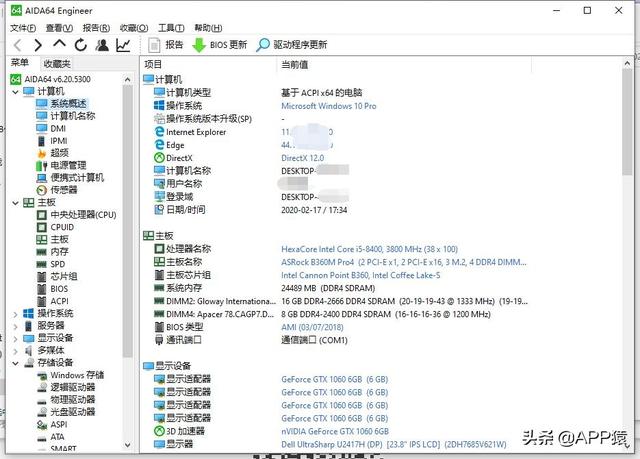Select 传感器 sensor tree item
This screenshot has height=459, width=640.
click(x=57, y=190)
